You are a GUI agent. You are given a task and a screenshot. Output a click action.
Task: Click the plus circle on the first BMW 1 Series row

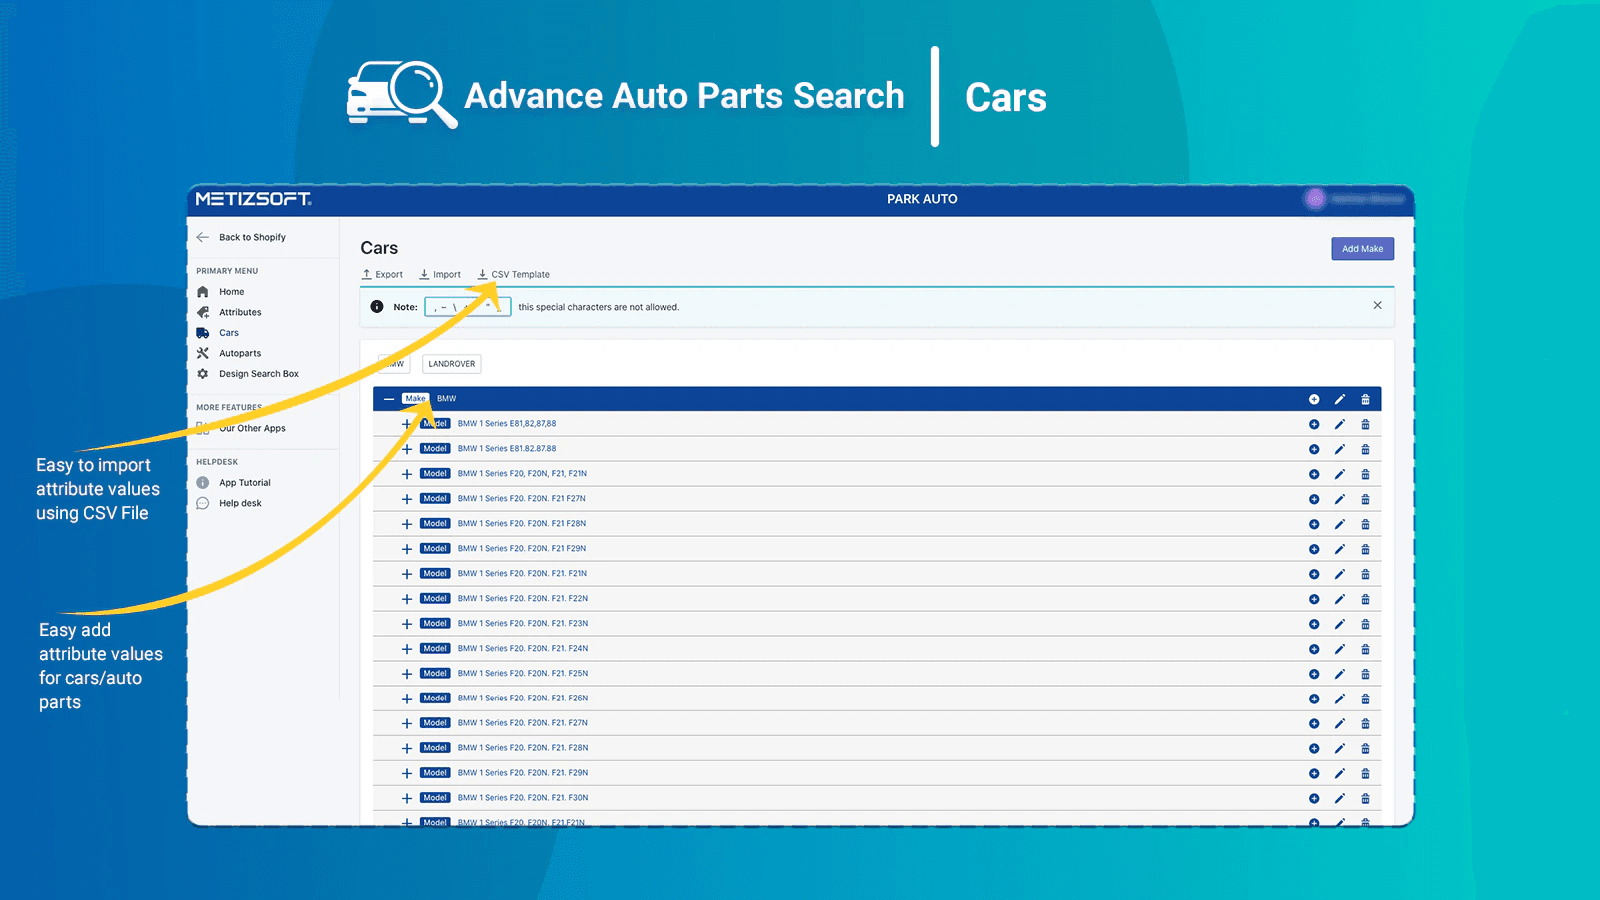pyautogui.click(x=1314, y=423)
